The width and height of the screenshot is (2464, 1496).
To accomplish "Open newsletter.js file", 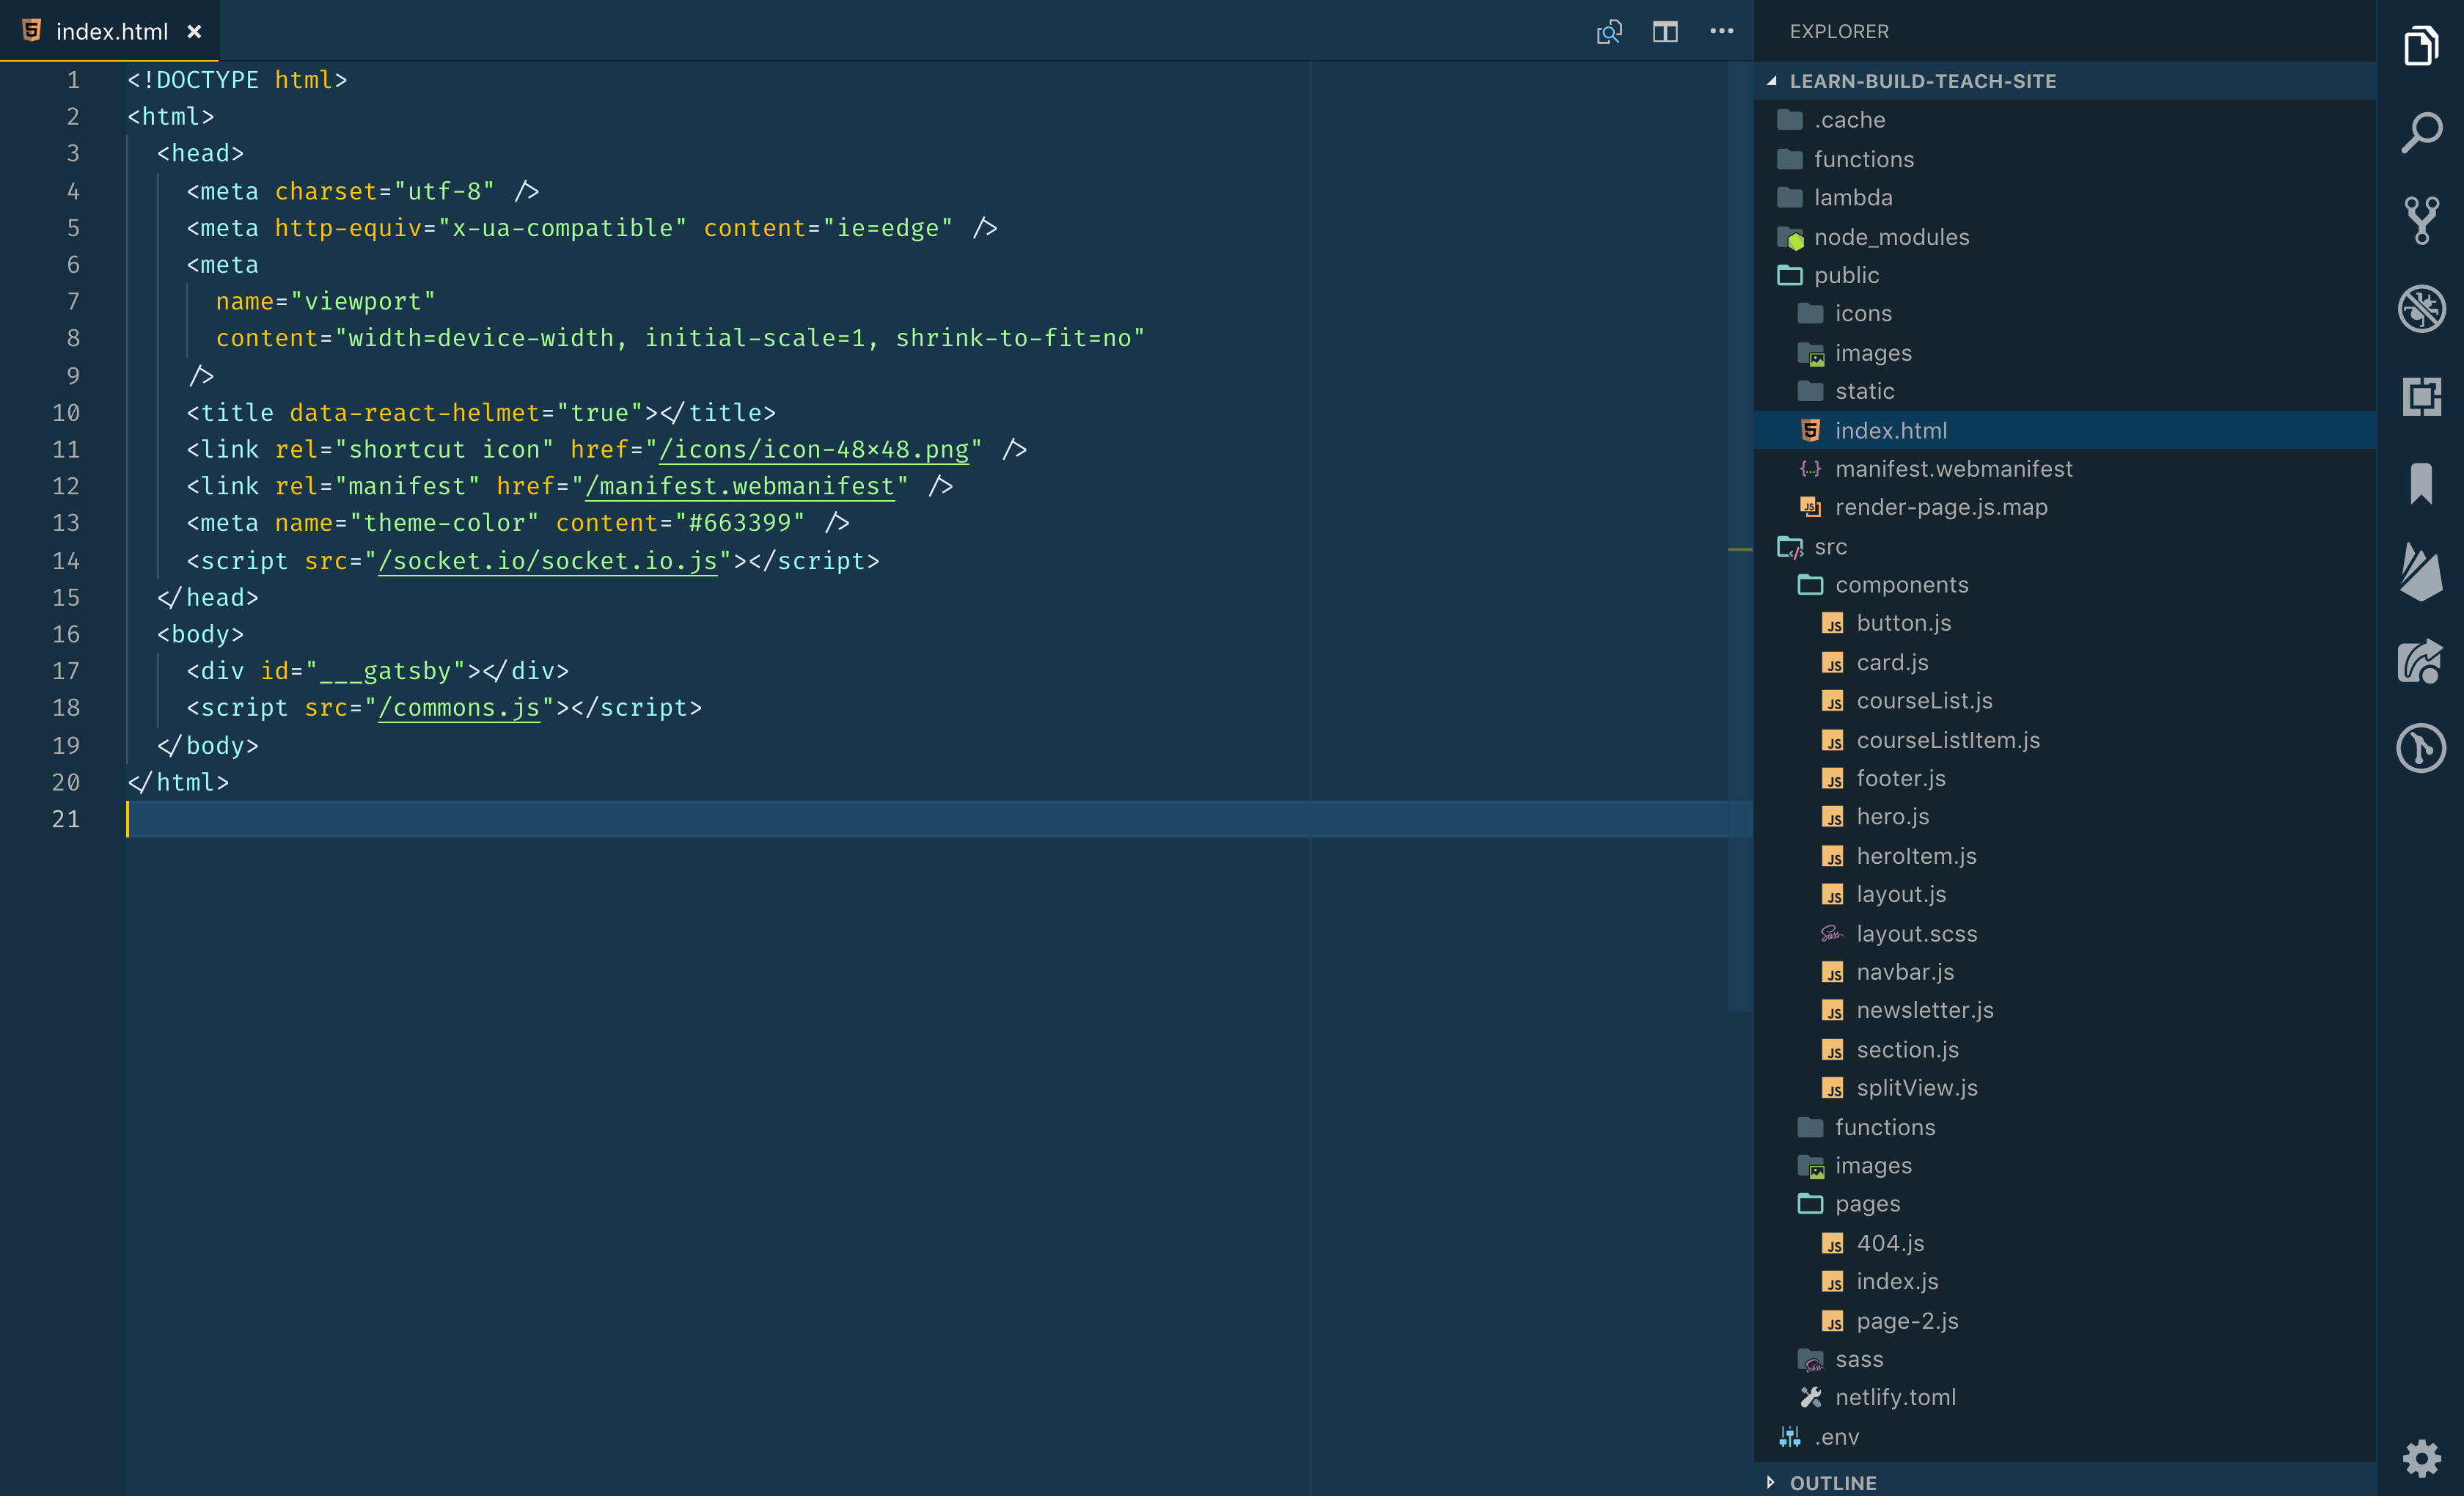I will [2065, 1010].
